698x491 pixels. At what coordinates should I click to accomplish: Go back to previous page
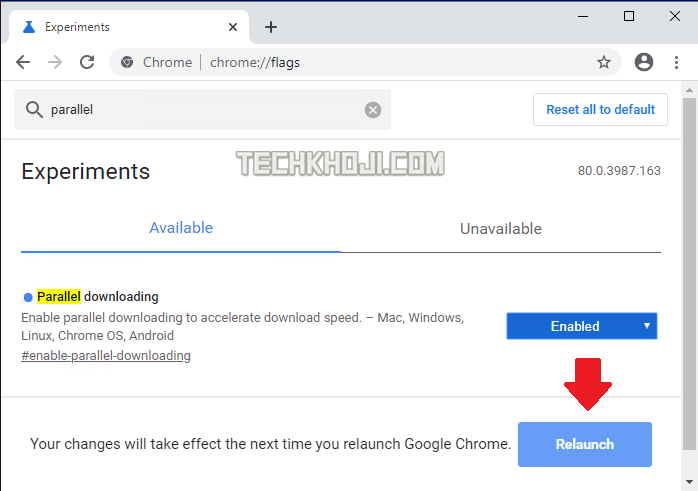[23, 62]
